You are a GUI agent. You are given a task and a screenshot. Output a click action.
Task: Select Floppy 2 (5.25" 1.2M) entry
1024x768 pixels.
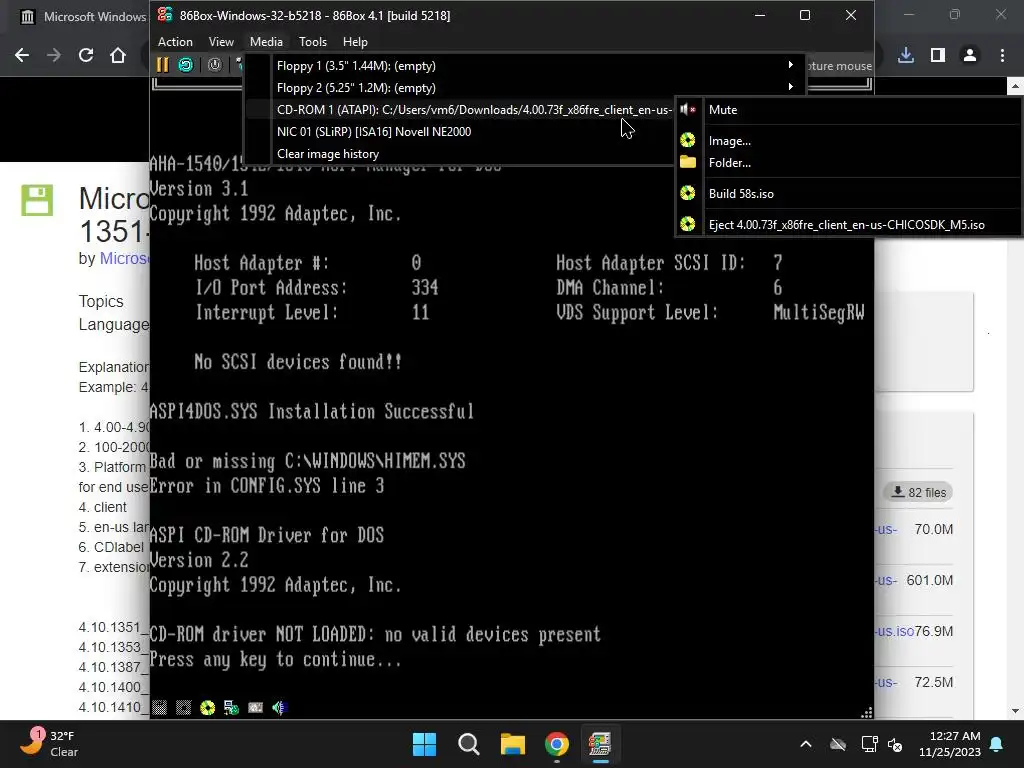526,88
